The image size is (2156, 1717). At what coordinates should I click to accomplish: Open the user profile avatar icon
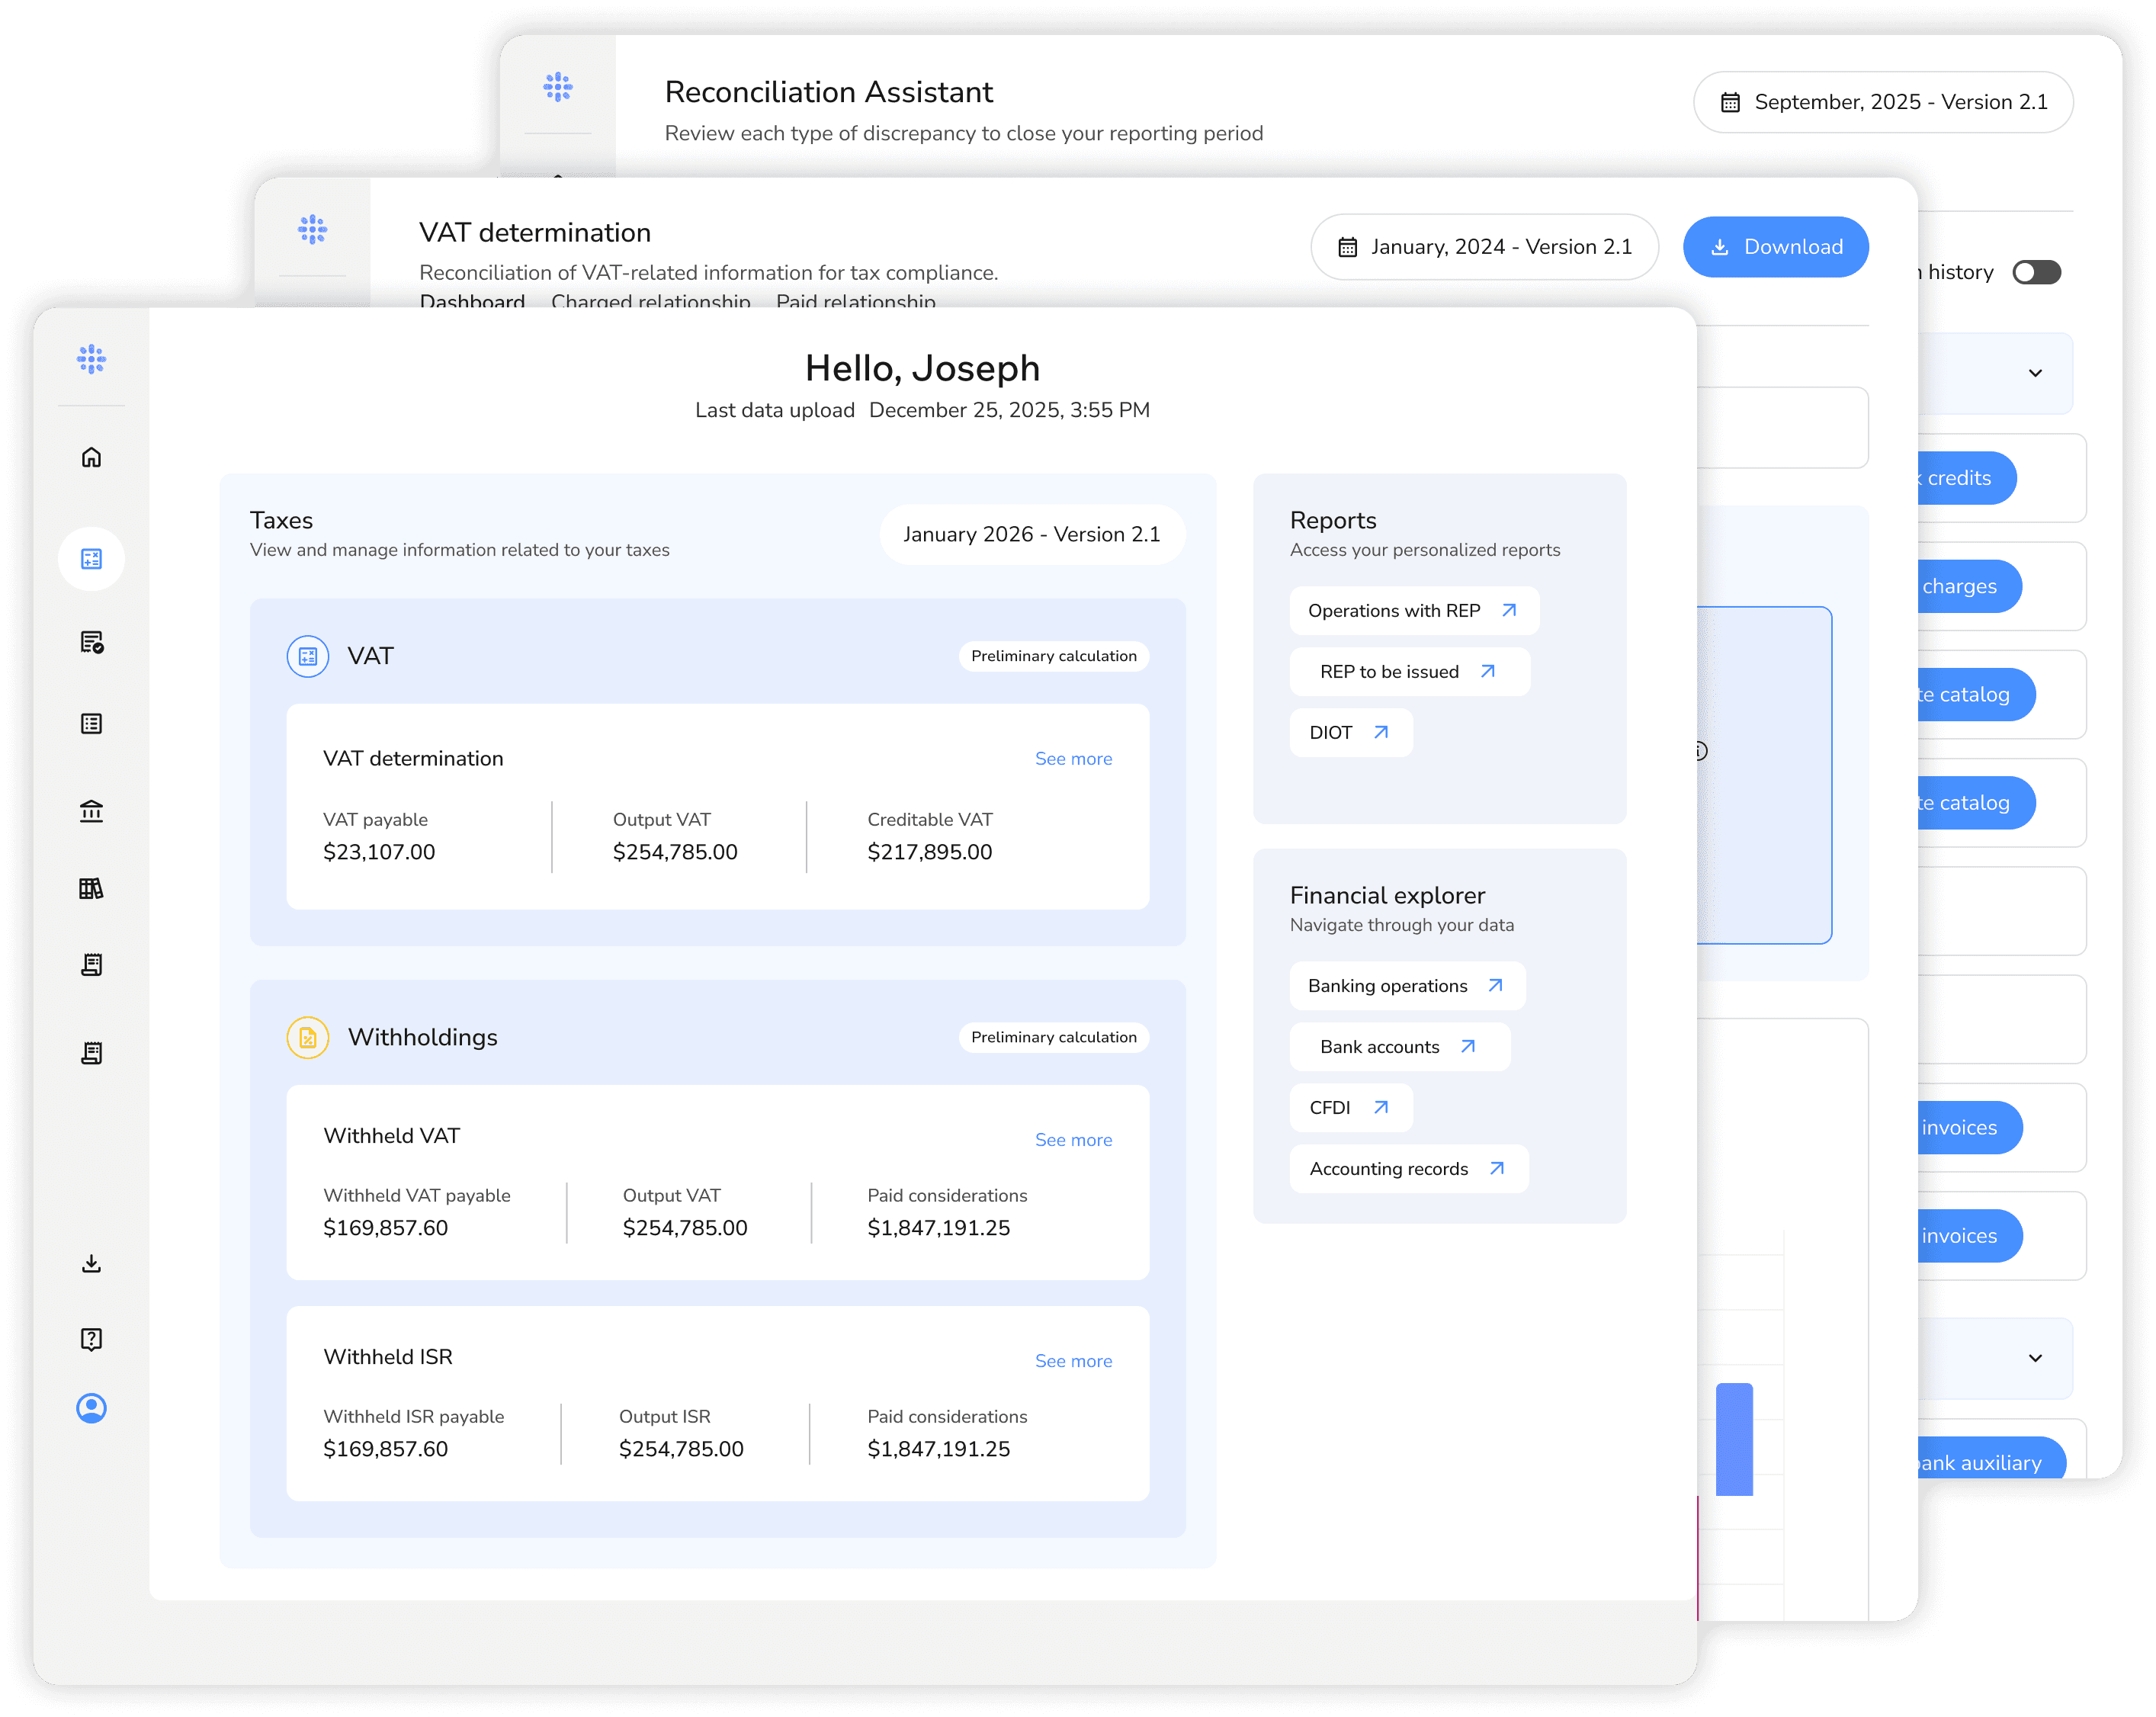(x=91, y=1408)
